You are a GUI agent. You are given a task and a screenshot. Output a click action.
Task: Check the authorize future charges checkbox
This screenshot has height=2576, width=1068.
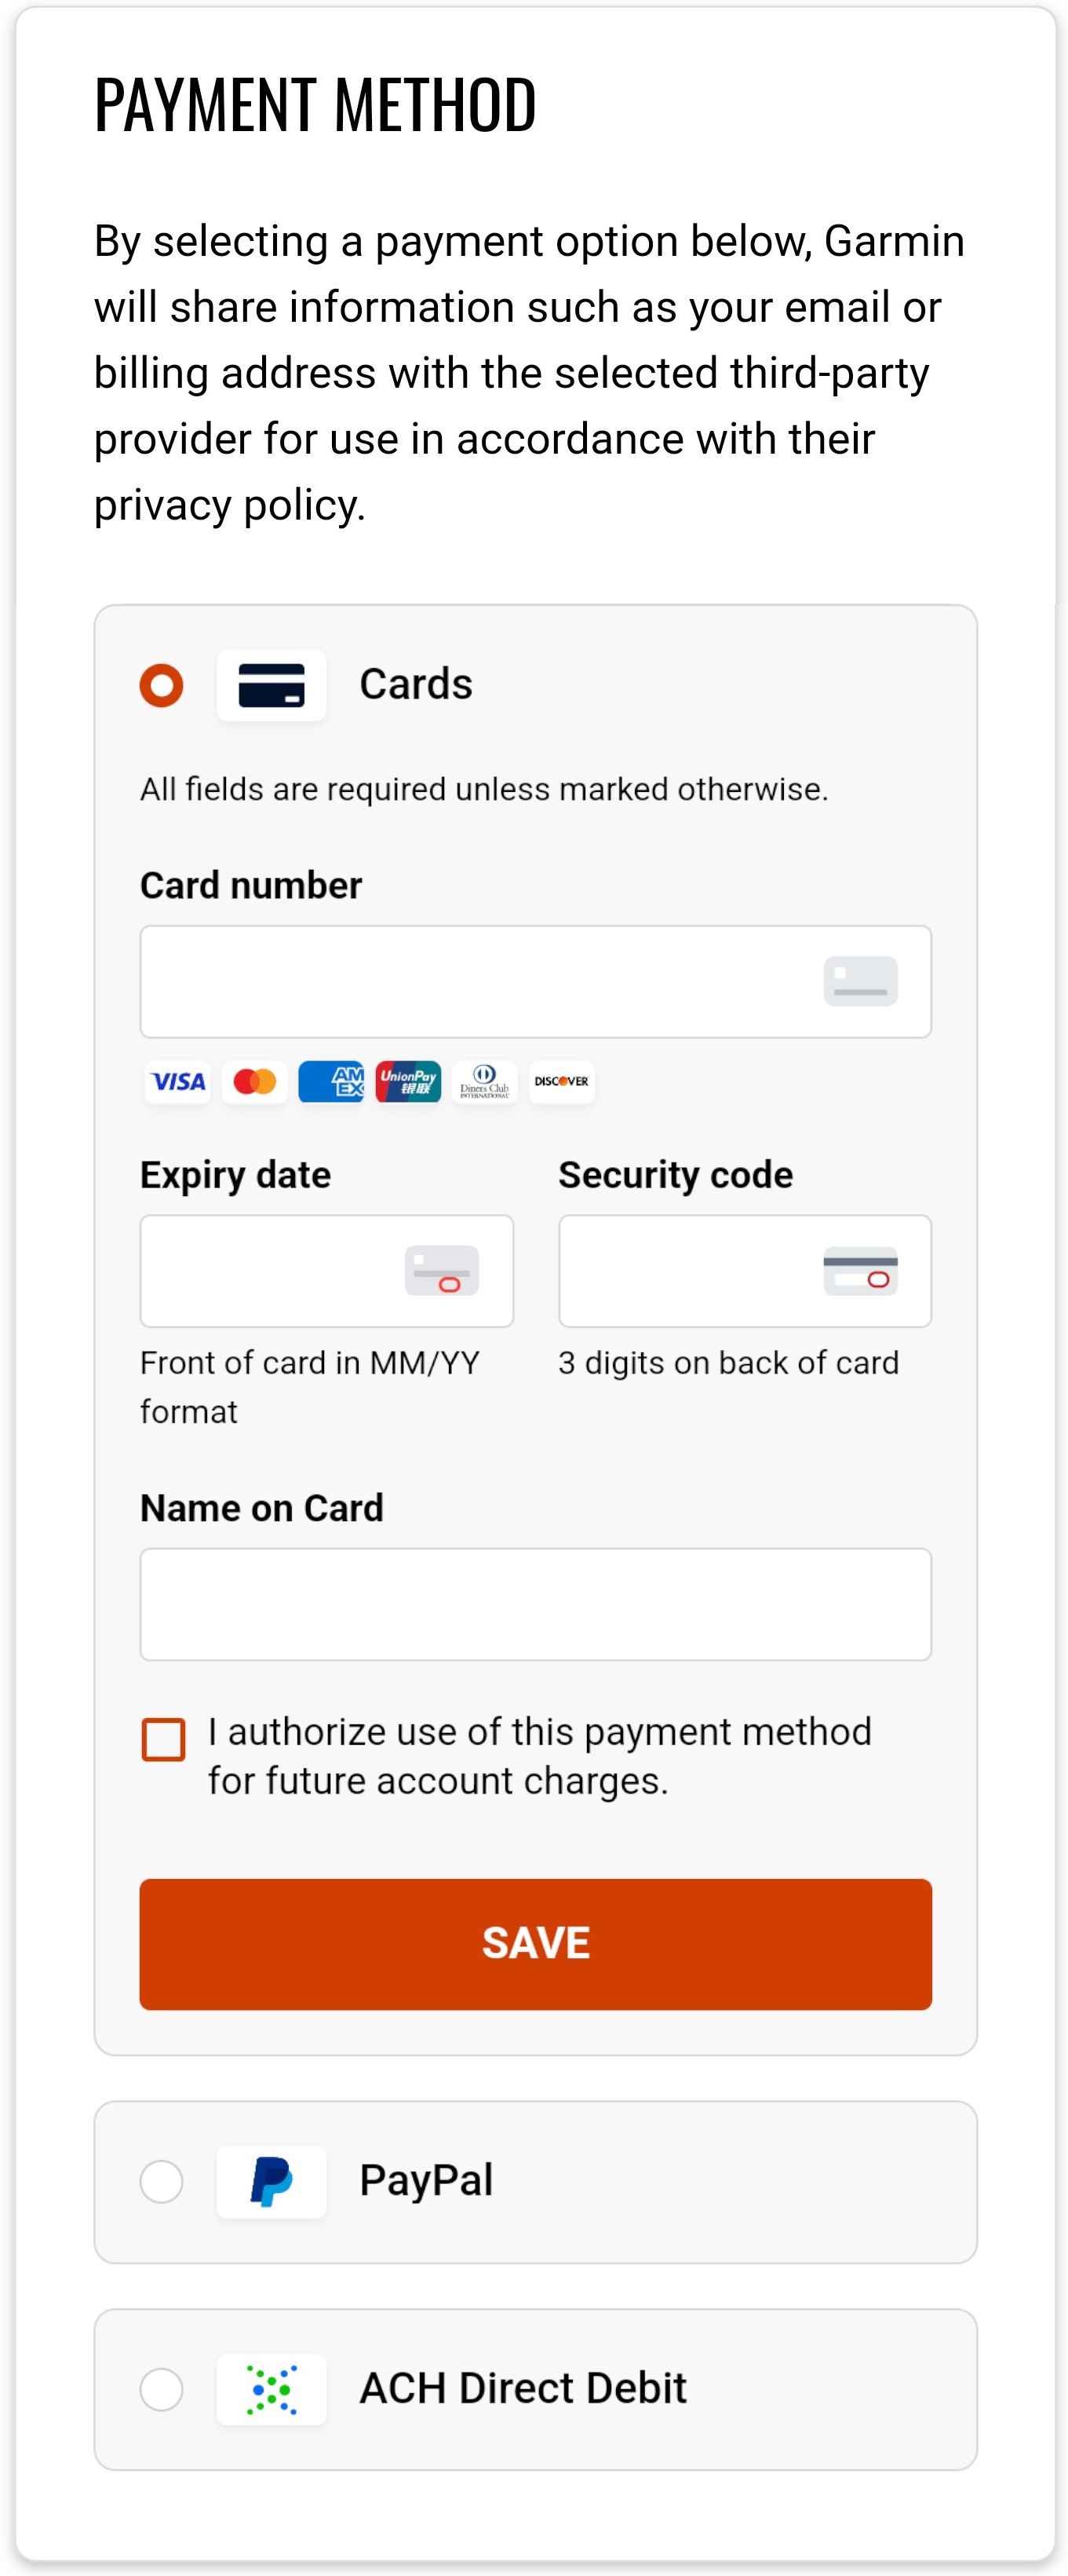point(164,1739)
